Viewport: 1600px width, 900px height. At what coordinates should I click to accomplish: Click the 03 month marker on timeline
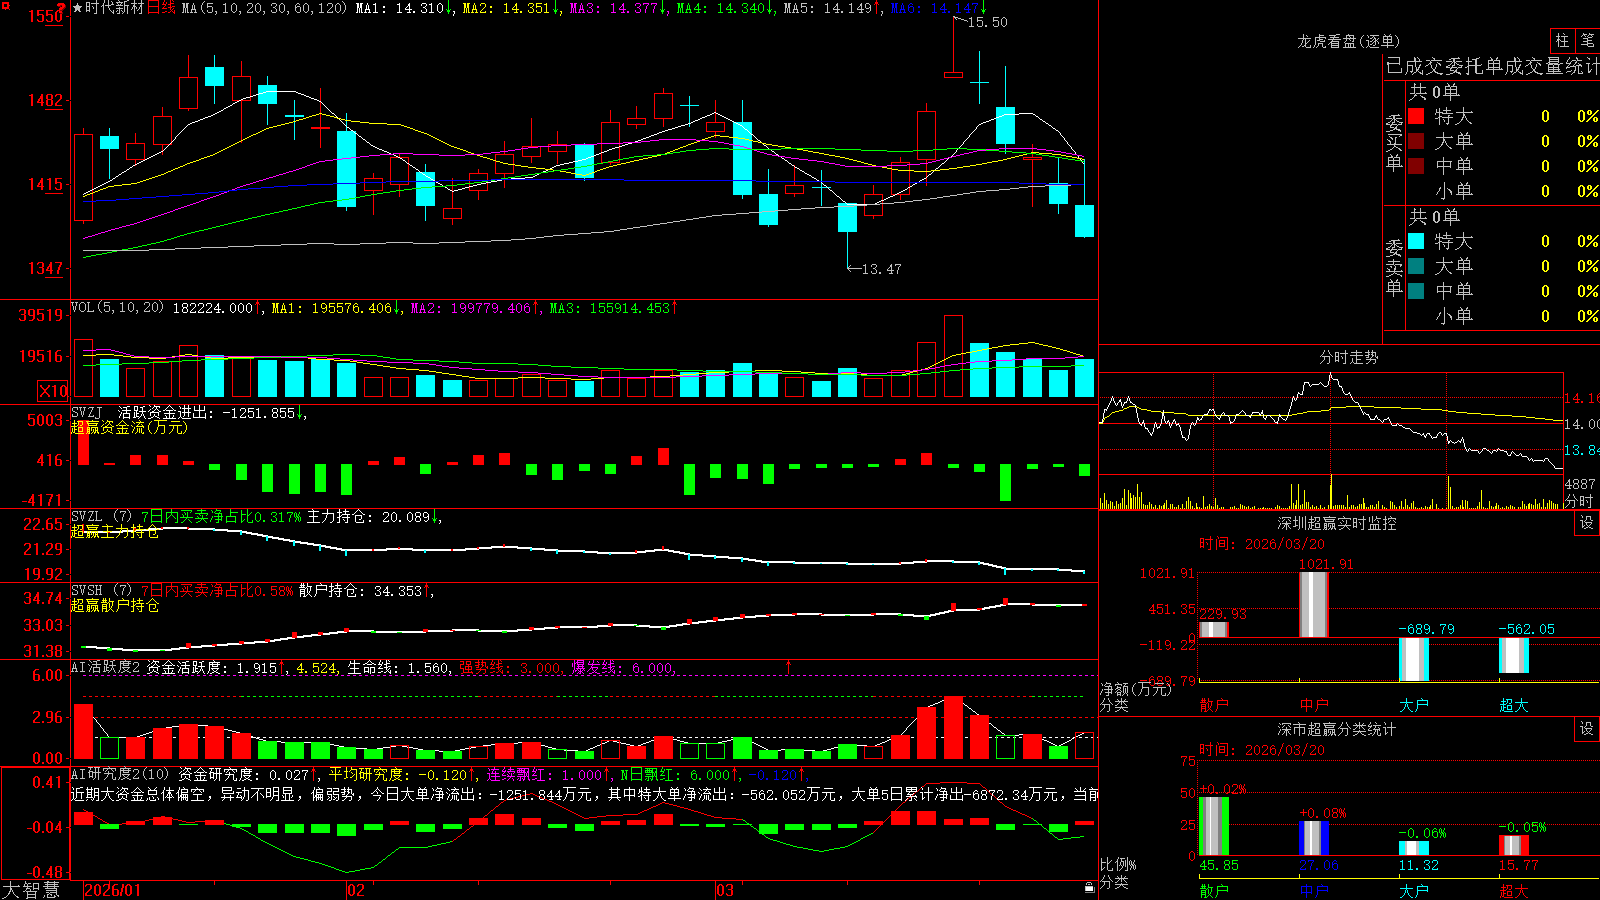725,890
